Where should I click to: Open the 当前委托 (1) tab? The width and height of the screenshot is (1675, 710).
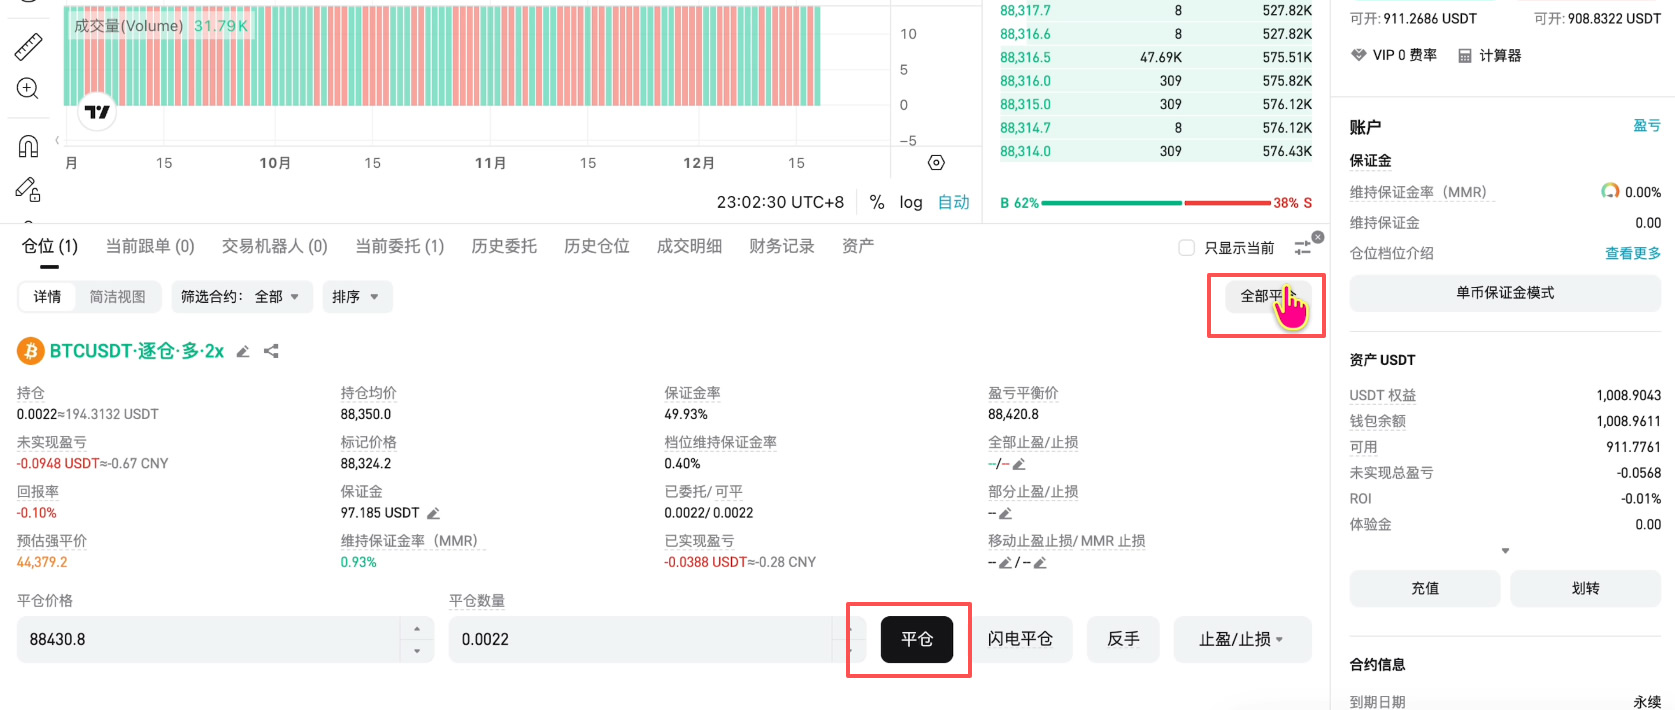400,246
